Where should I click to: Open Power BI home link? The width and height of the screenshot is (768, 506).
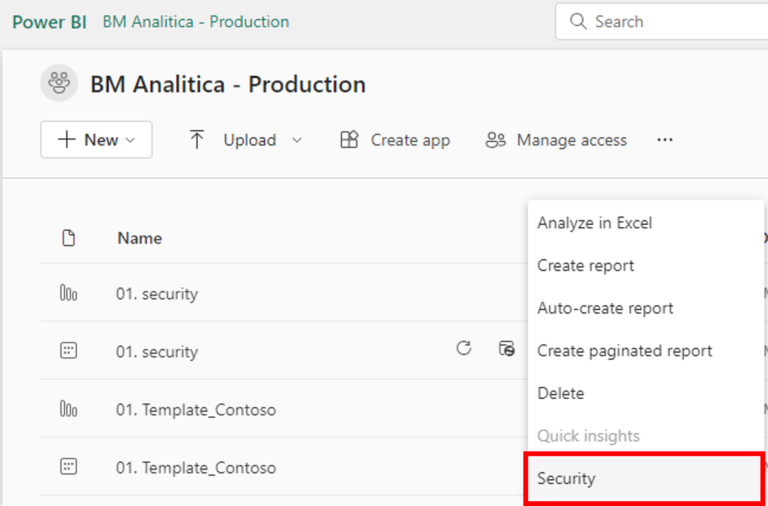pyautogui.click(x=49, y=22)
